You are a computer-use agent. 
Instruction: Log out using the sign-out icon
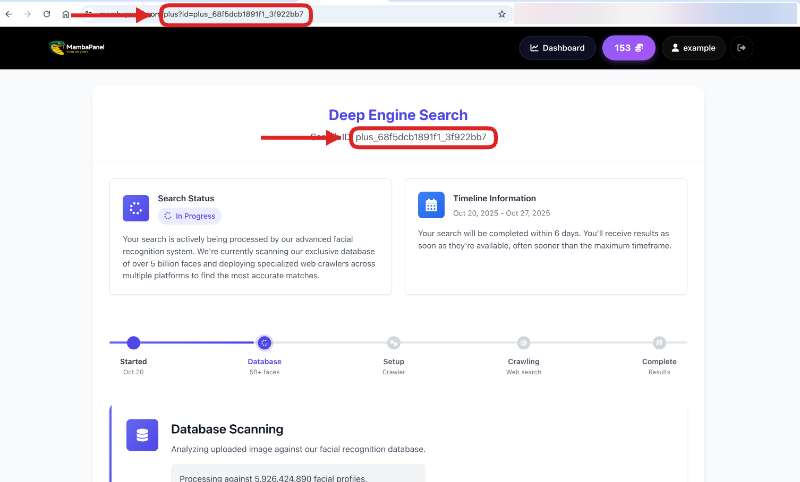point(742,48)
